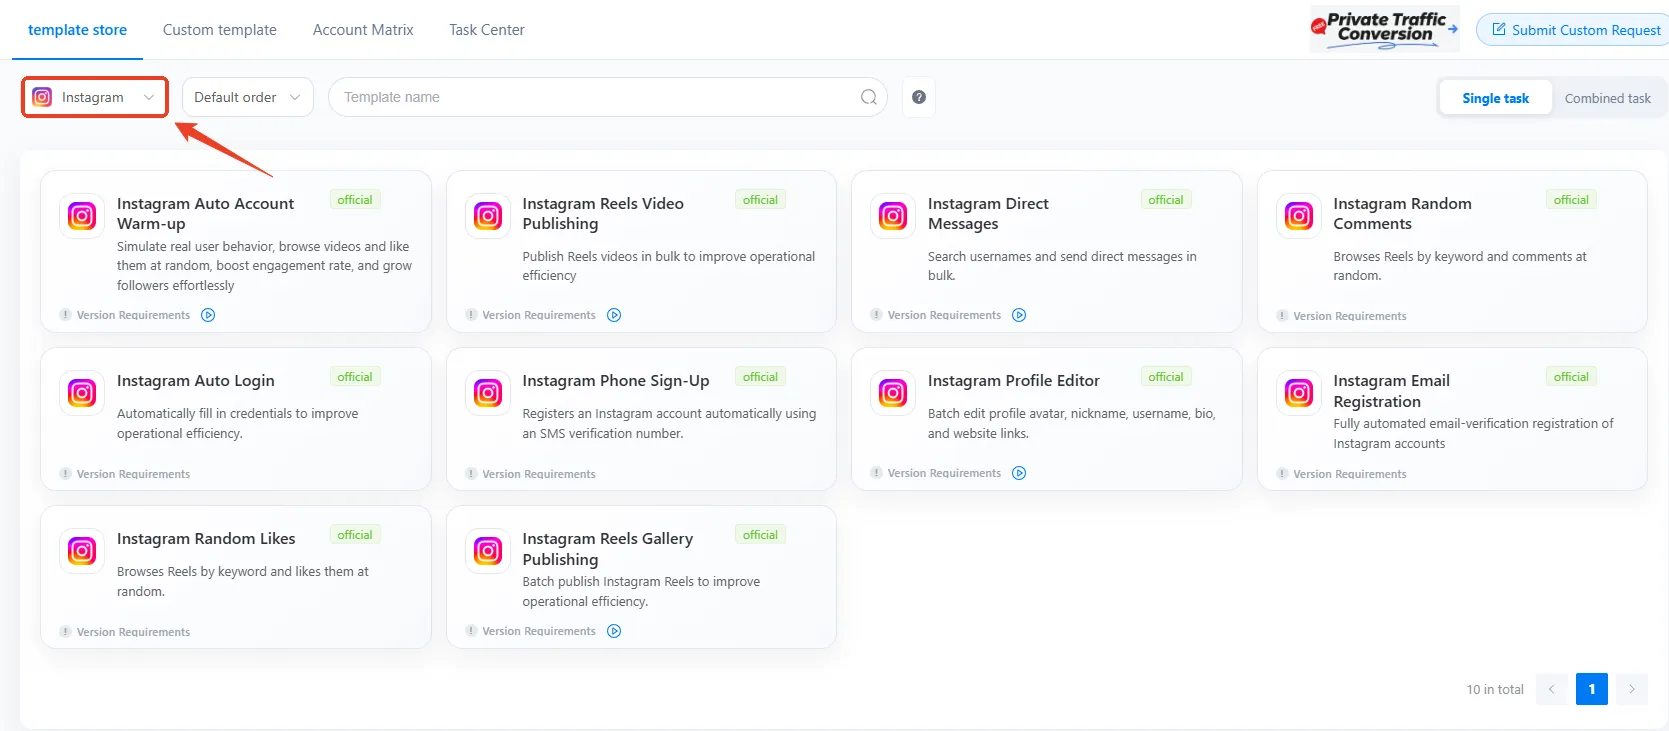Click the "10 in total" count text
The height and width of the screenshot is (731, 1669).
[1495, 689]
